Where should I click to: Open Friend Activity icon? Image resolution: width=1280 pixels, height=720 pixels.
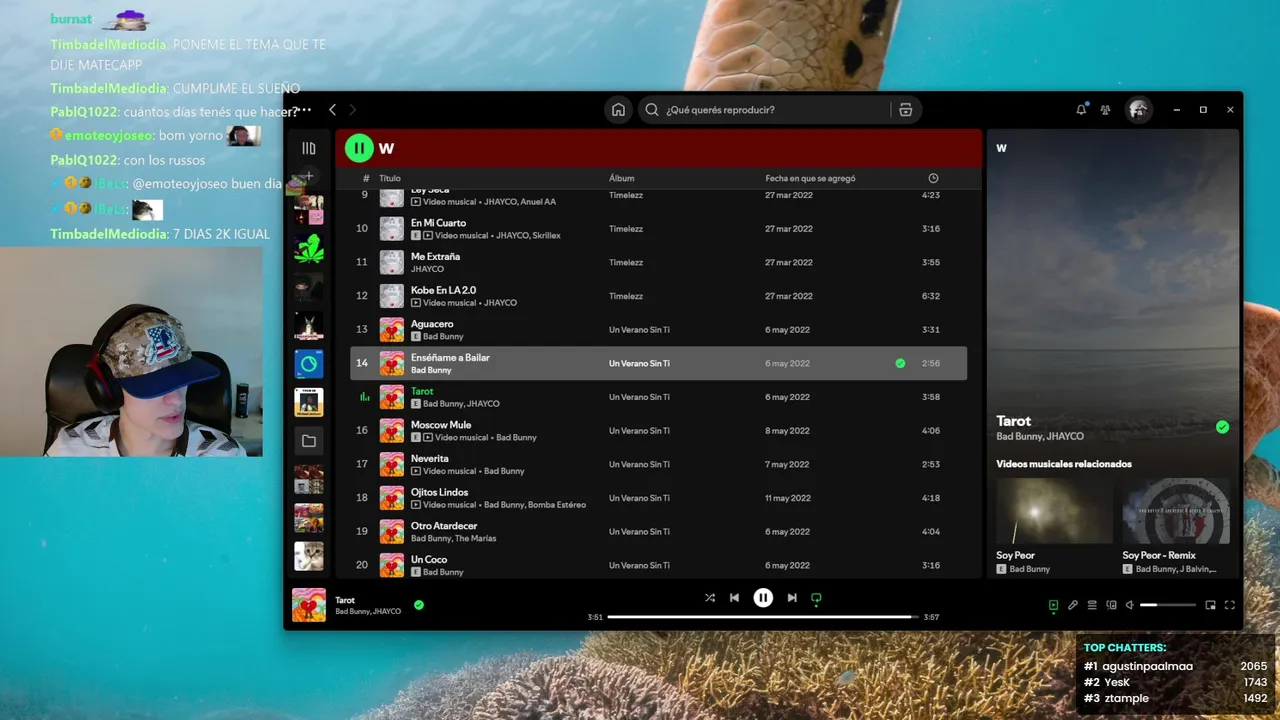[1105, 110]
